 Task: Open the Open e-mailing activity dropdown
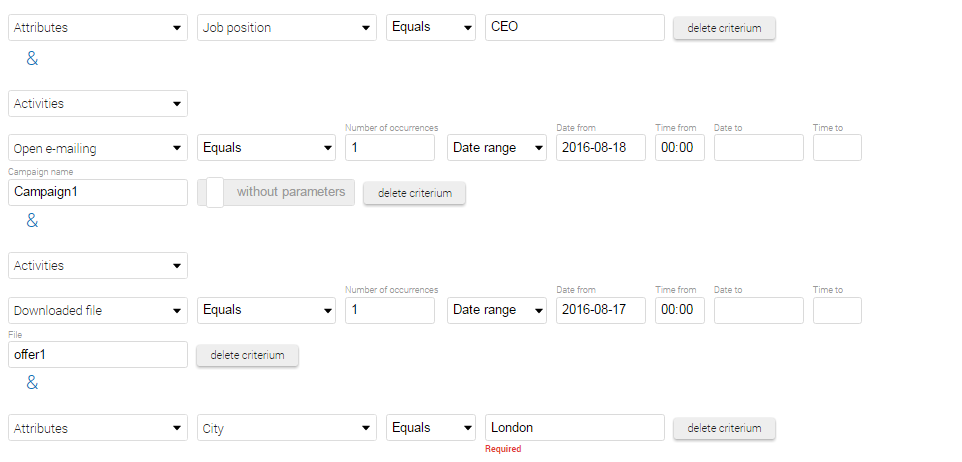pos(98,148)
